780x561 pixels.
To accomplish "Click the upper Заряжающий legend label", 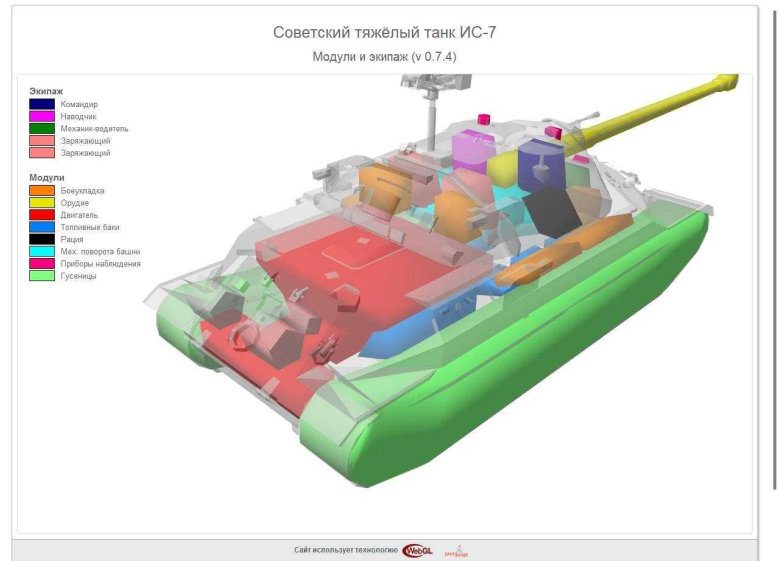I will tap(85, 141).
